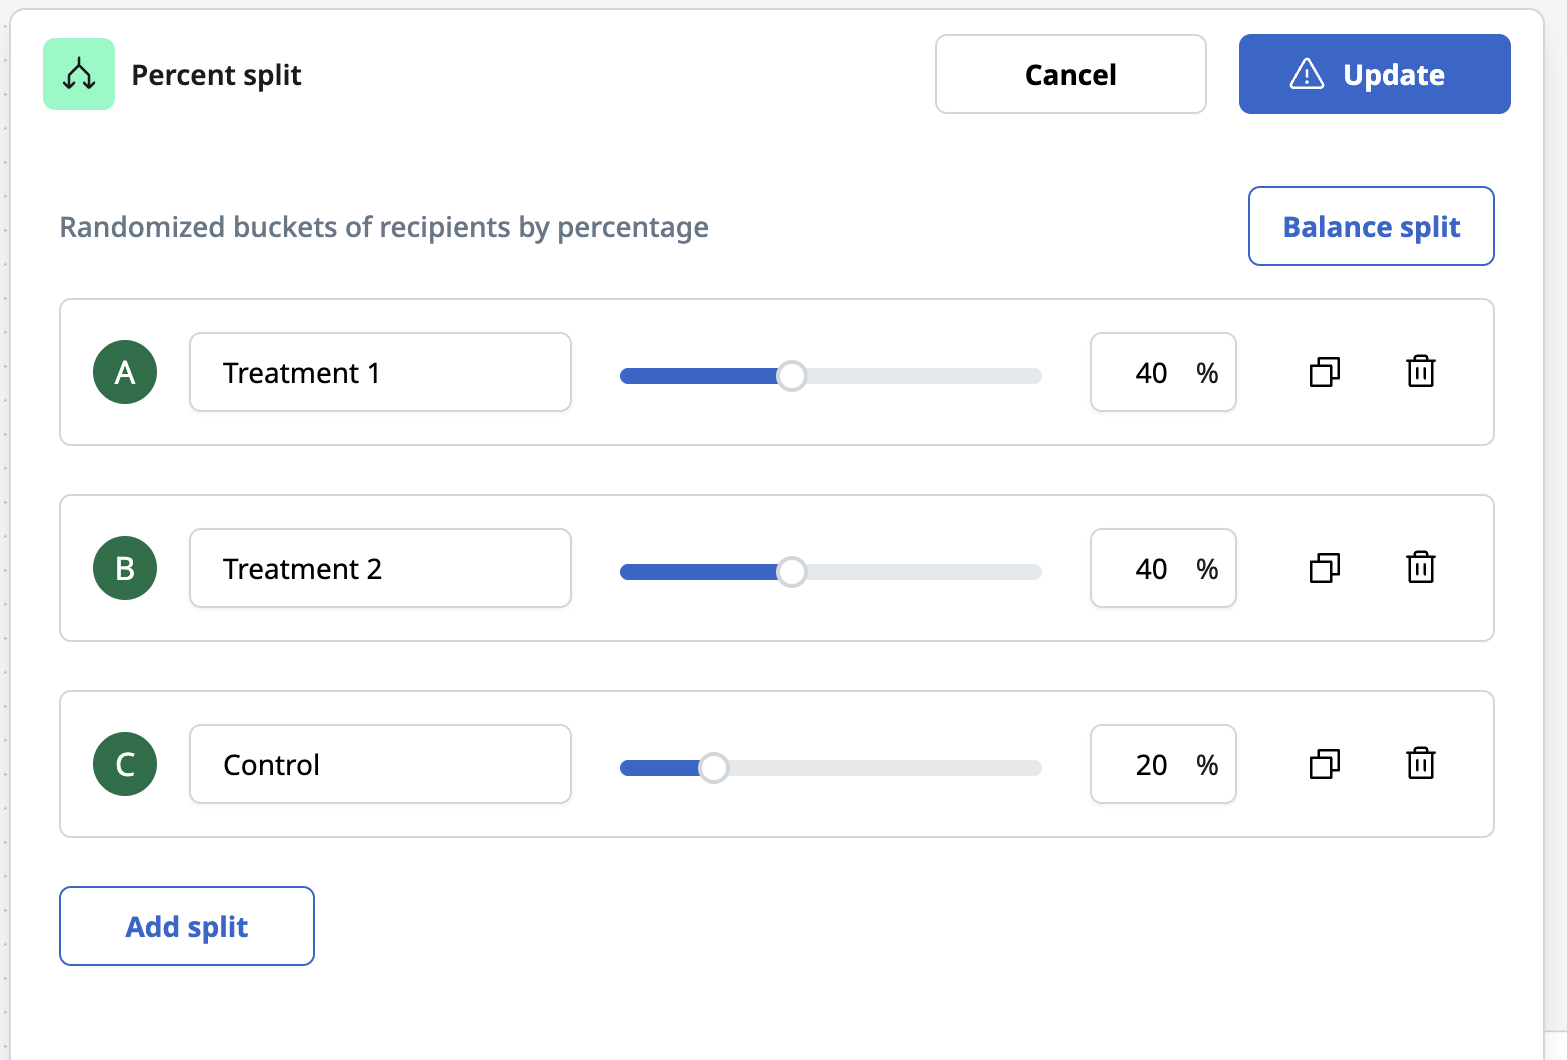Click the green C bucket badge
Image resolution: width=1567 pixels, height=1060 pixels.
click(x=125, y=764)
